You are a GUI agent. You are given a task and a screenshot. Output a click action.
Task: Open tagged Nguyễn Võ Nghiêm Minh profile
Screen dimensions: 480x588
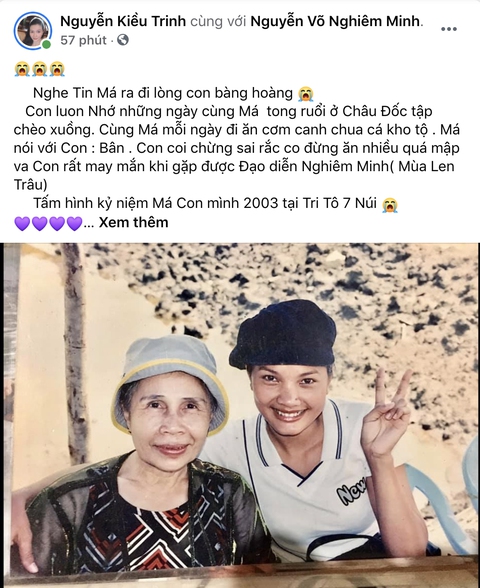click(x=335, y=21)
